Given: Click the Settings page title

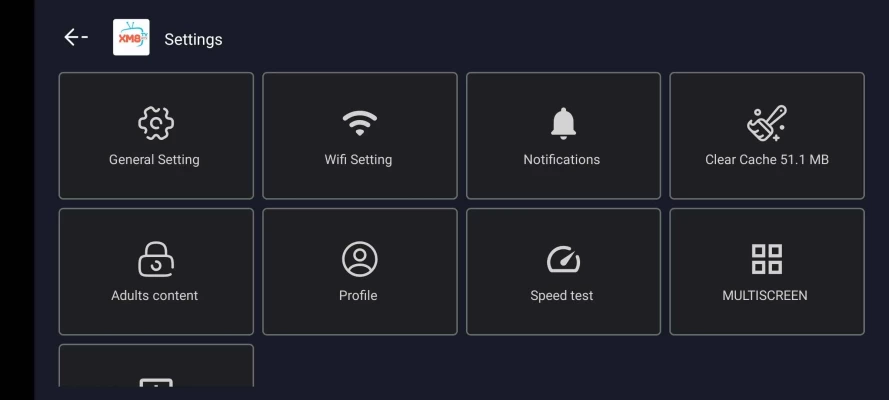Looking at the screenshot, I should pos(193,40).
